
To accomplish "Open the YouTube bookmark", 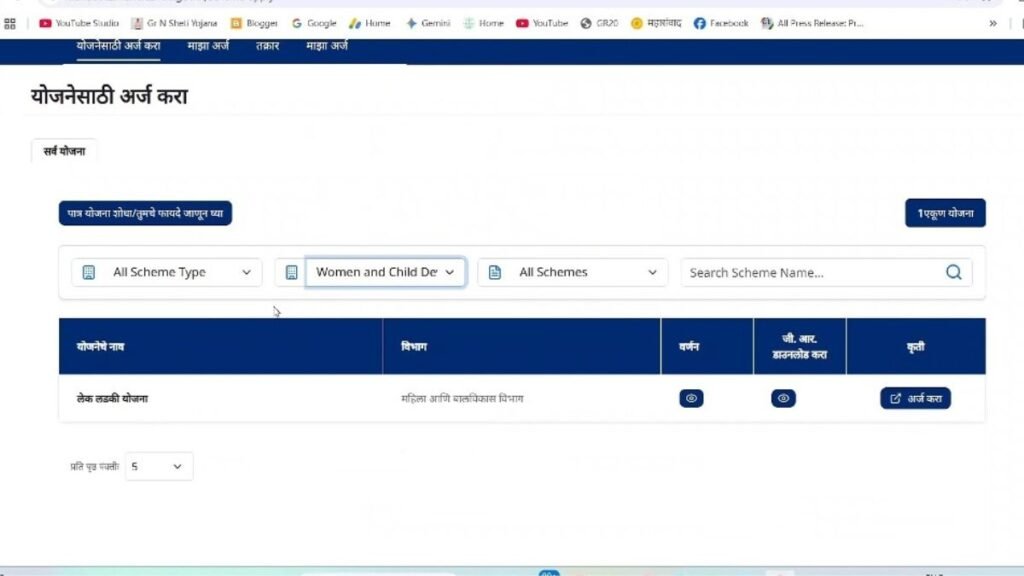I will [542, 24].
